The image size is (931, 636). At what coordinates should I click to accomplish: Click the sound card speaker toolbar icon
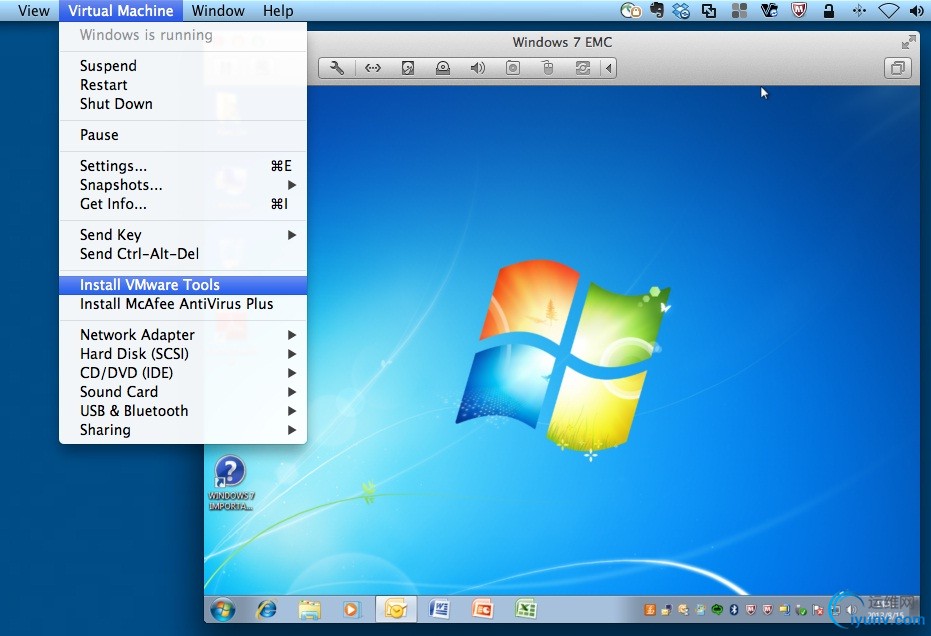coord(478,68)
